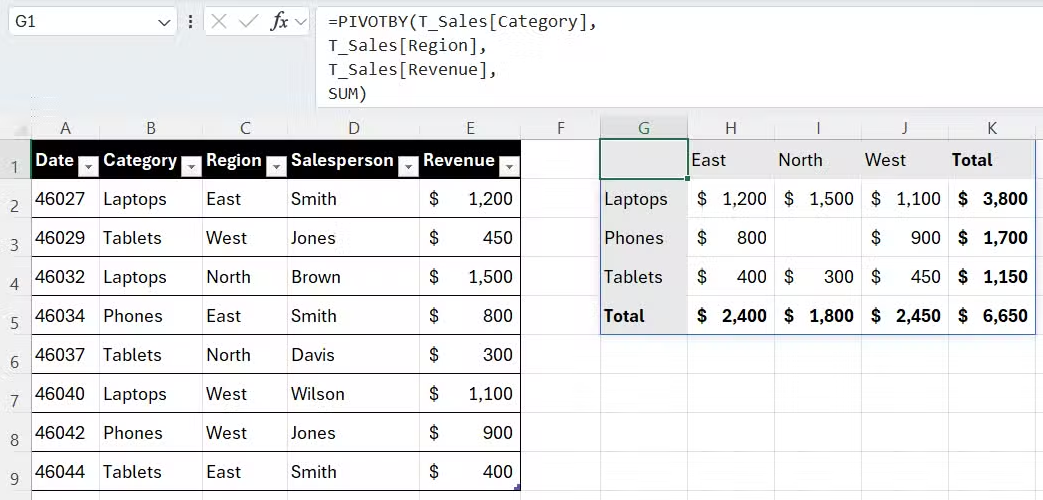1043x500 pixels.
Task: Click the table resize handle at E9 corner
Action: pyautogui.click(x=518, y=488)
